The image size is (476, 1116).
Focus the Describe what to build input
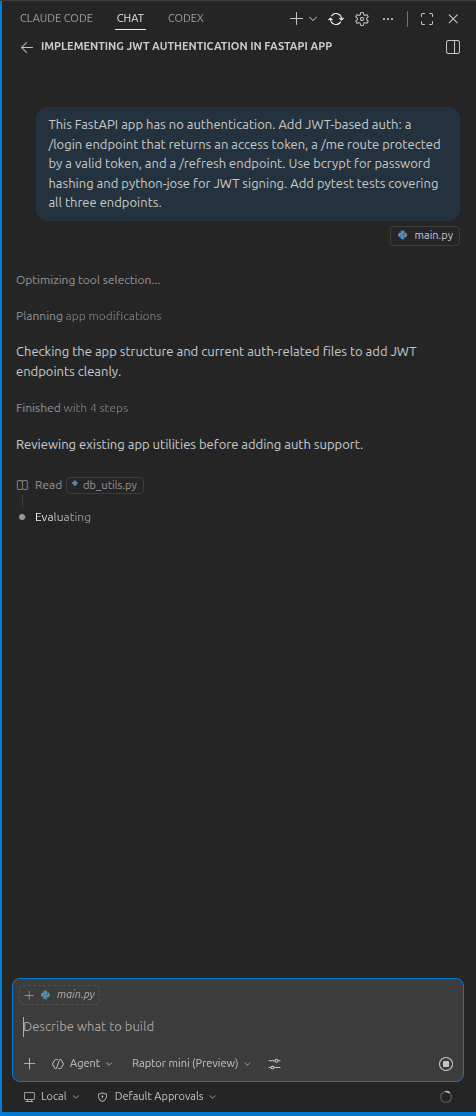click(238, 1026)
